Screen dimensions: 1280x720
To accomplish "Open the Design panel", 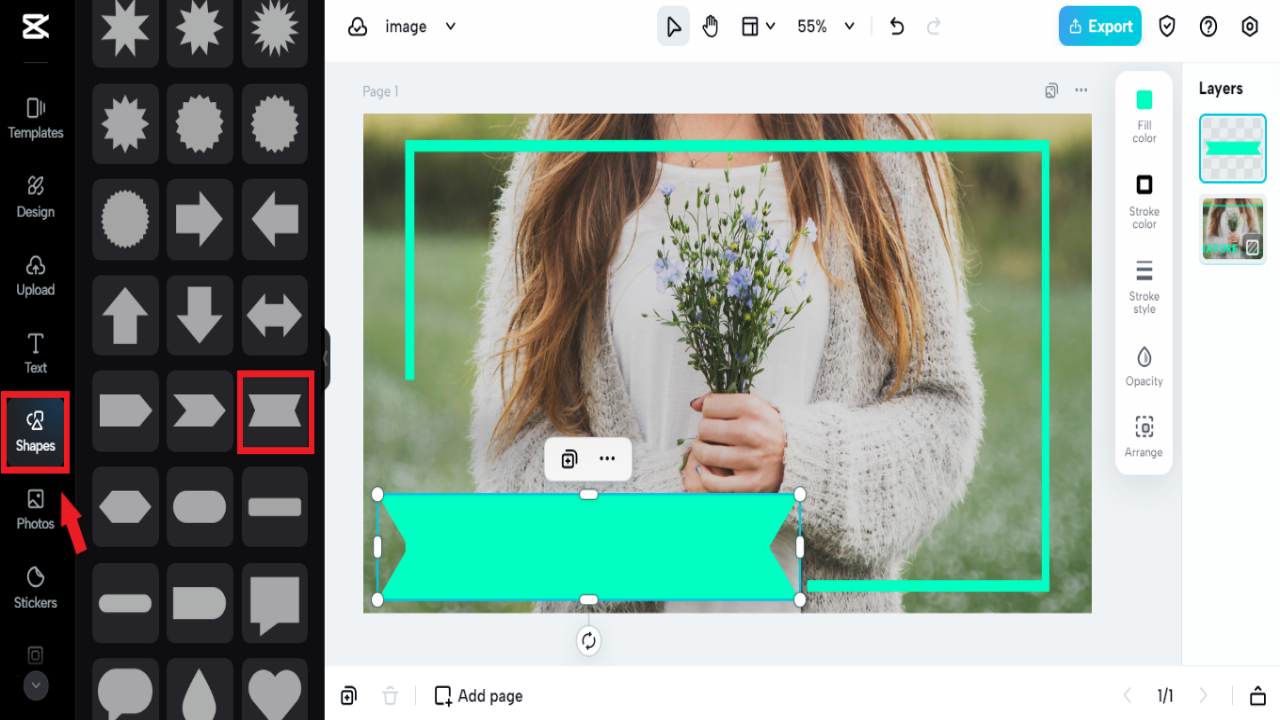I will pos(35,197).
